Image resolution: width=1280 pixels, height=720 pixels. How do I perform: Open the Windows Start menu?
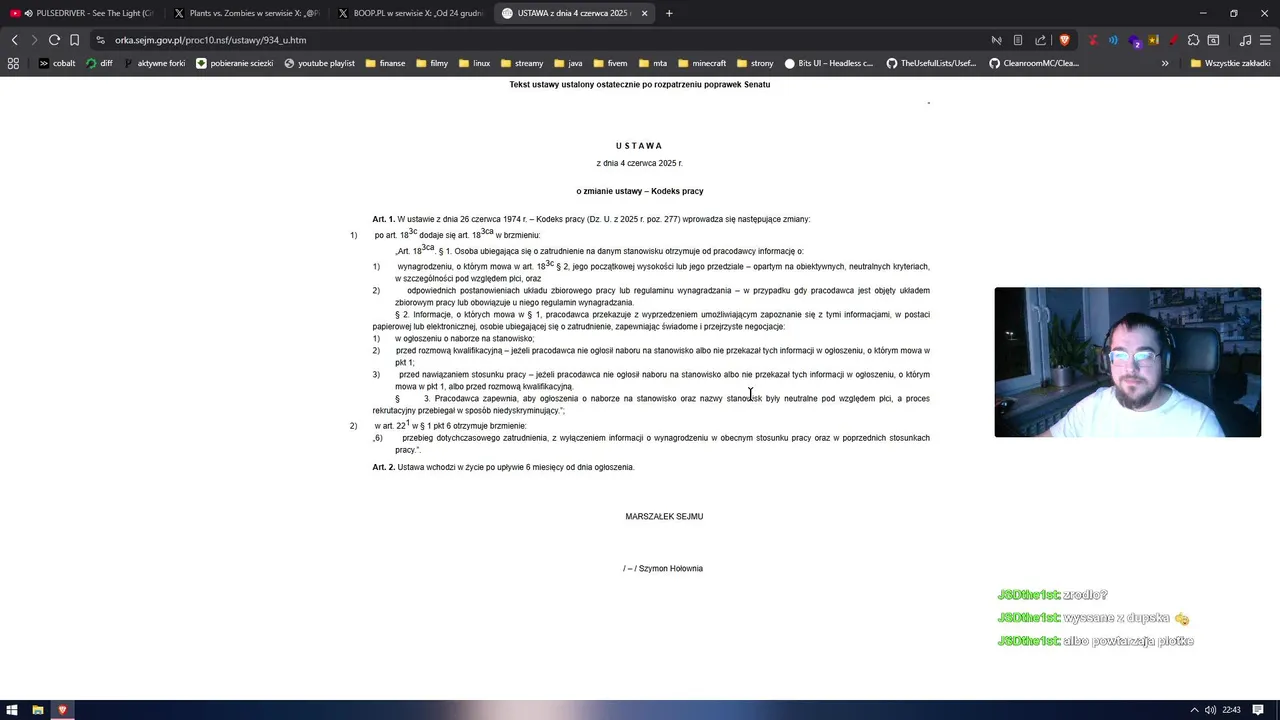tap(13, 710)
